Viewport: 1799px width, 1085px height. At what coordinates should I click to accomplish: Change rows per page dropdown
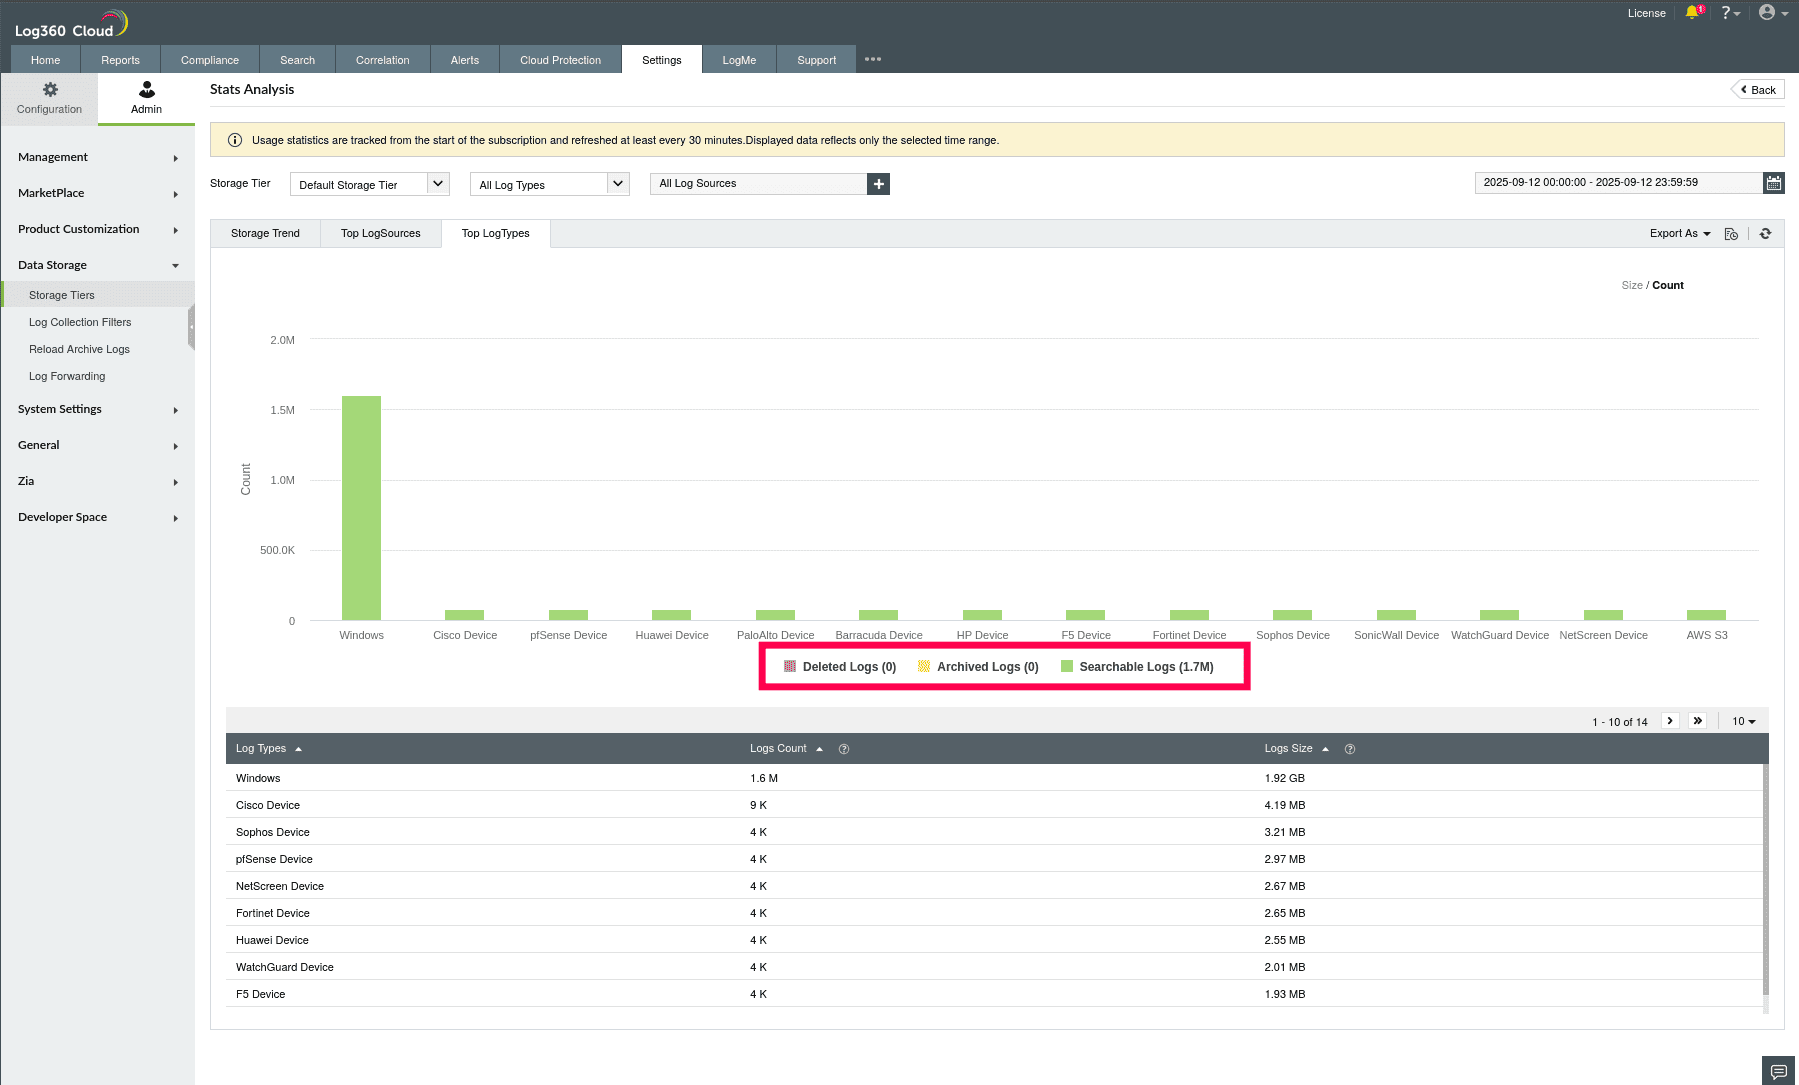tap(1744, 721)
